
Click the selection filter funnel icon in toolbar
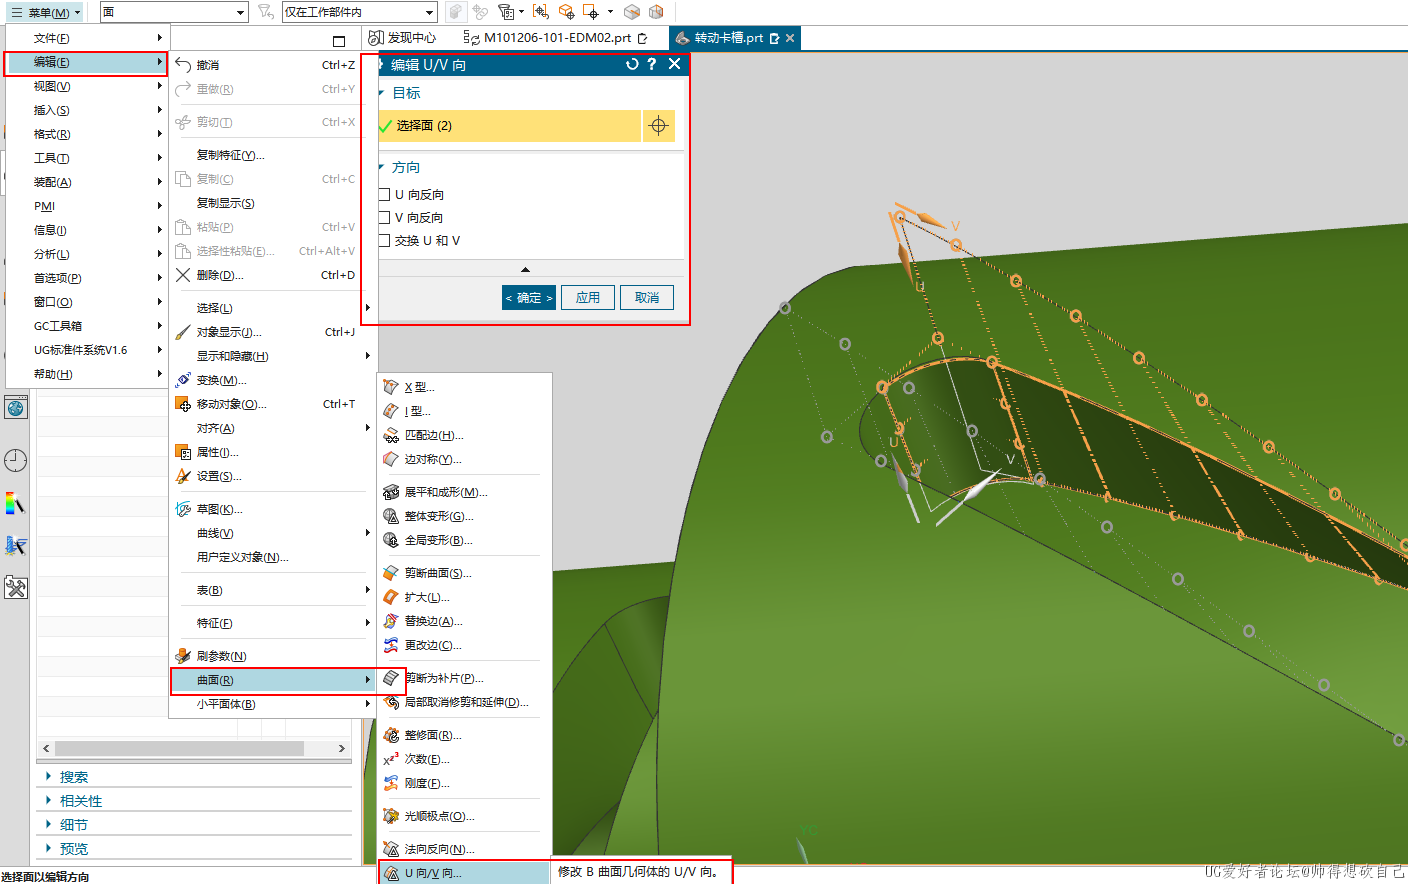tap(265, 12)
